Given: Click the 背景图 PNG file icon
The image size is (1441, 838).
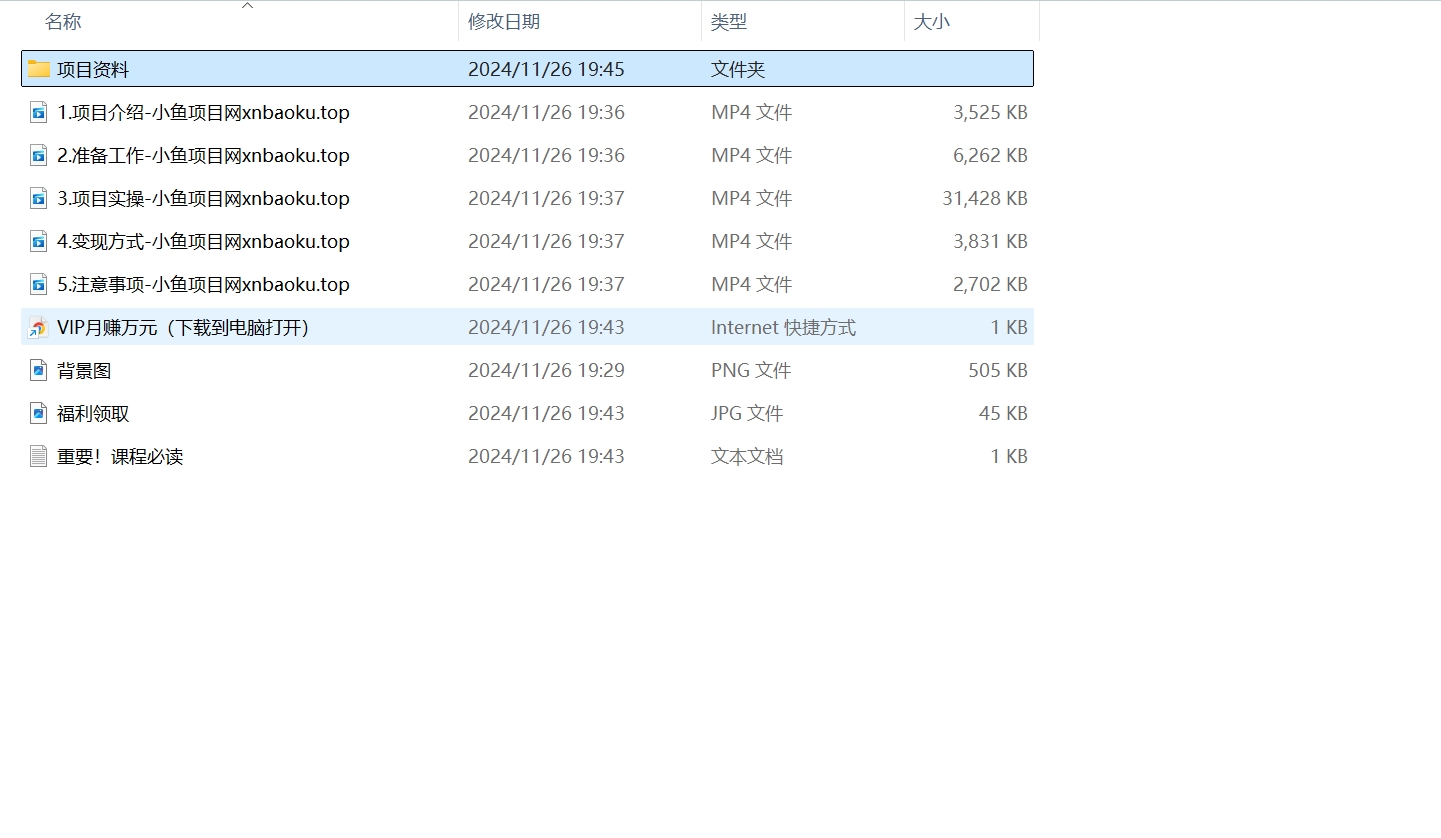Looking at the screenshot, I should [x=39, y=370].
